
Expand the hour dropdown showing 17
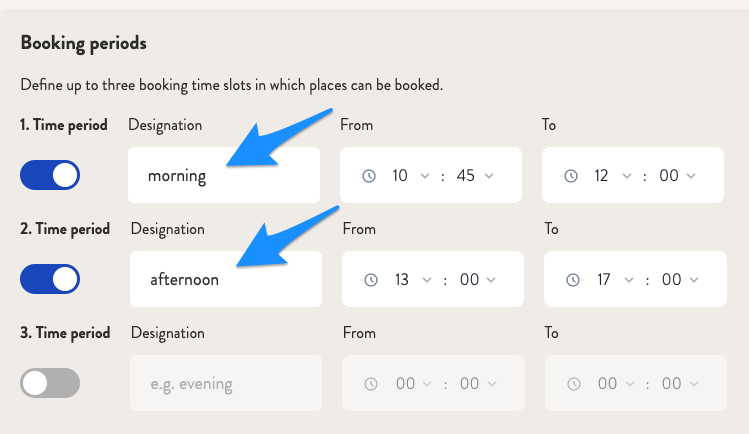pyautogui.click(x=615, y=280)
